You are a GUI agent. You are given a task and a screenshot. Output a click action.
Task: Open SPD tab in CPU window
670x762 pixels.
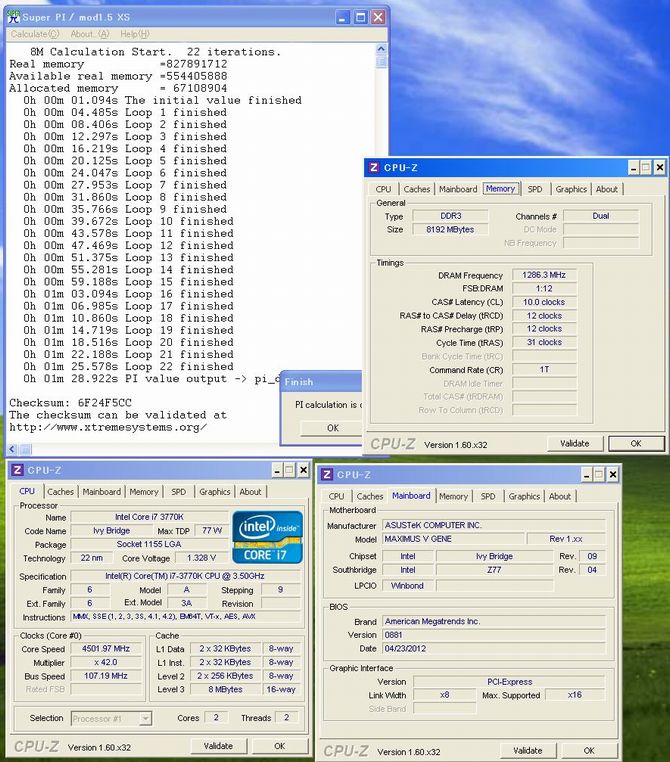pos(178,492)
